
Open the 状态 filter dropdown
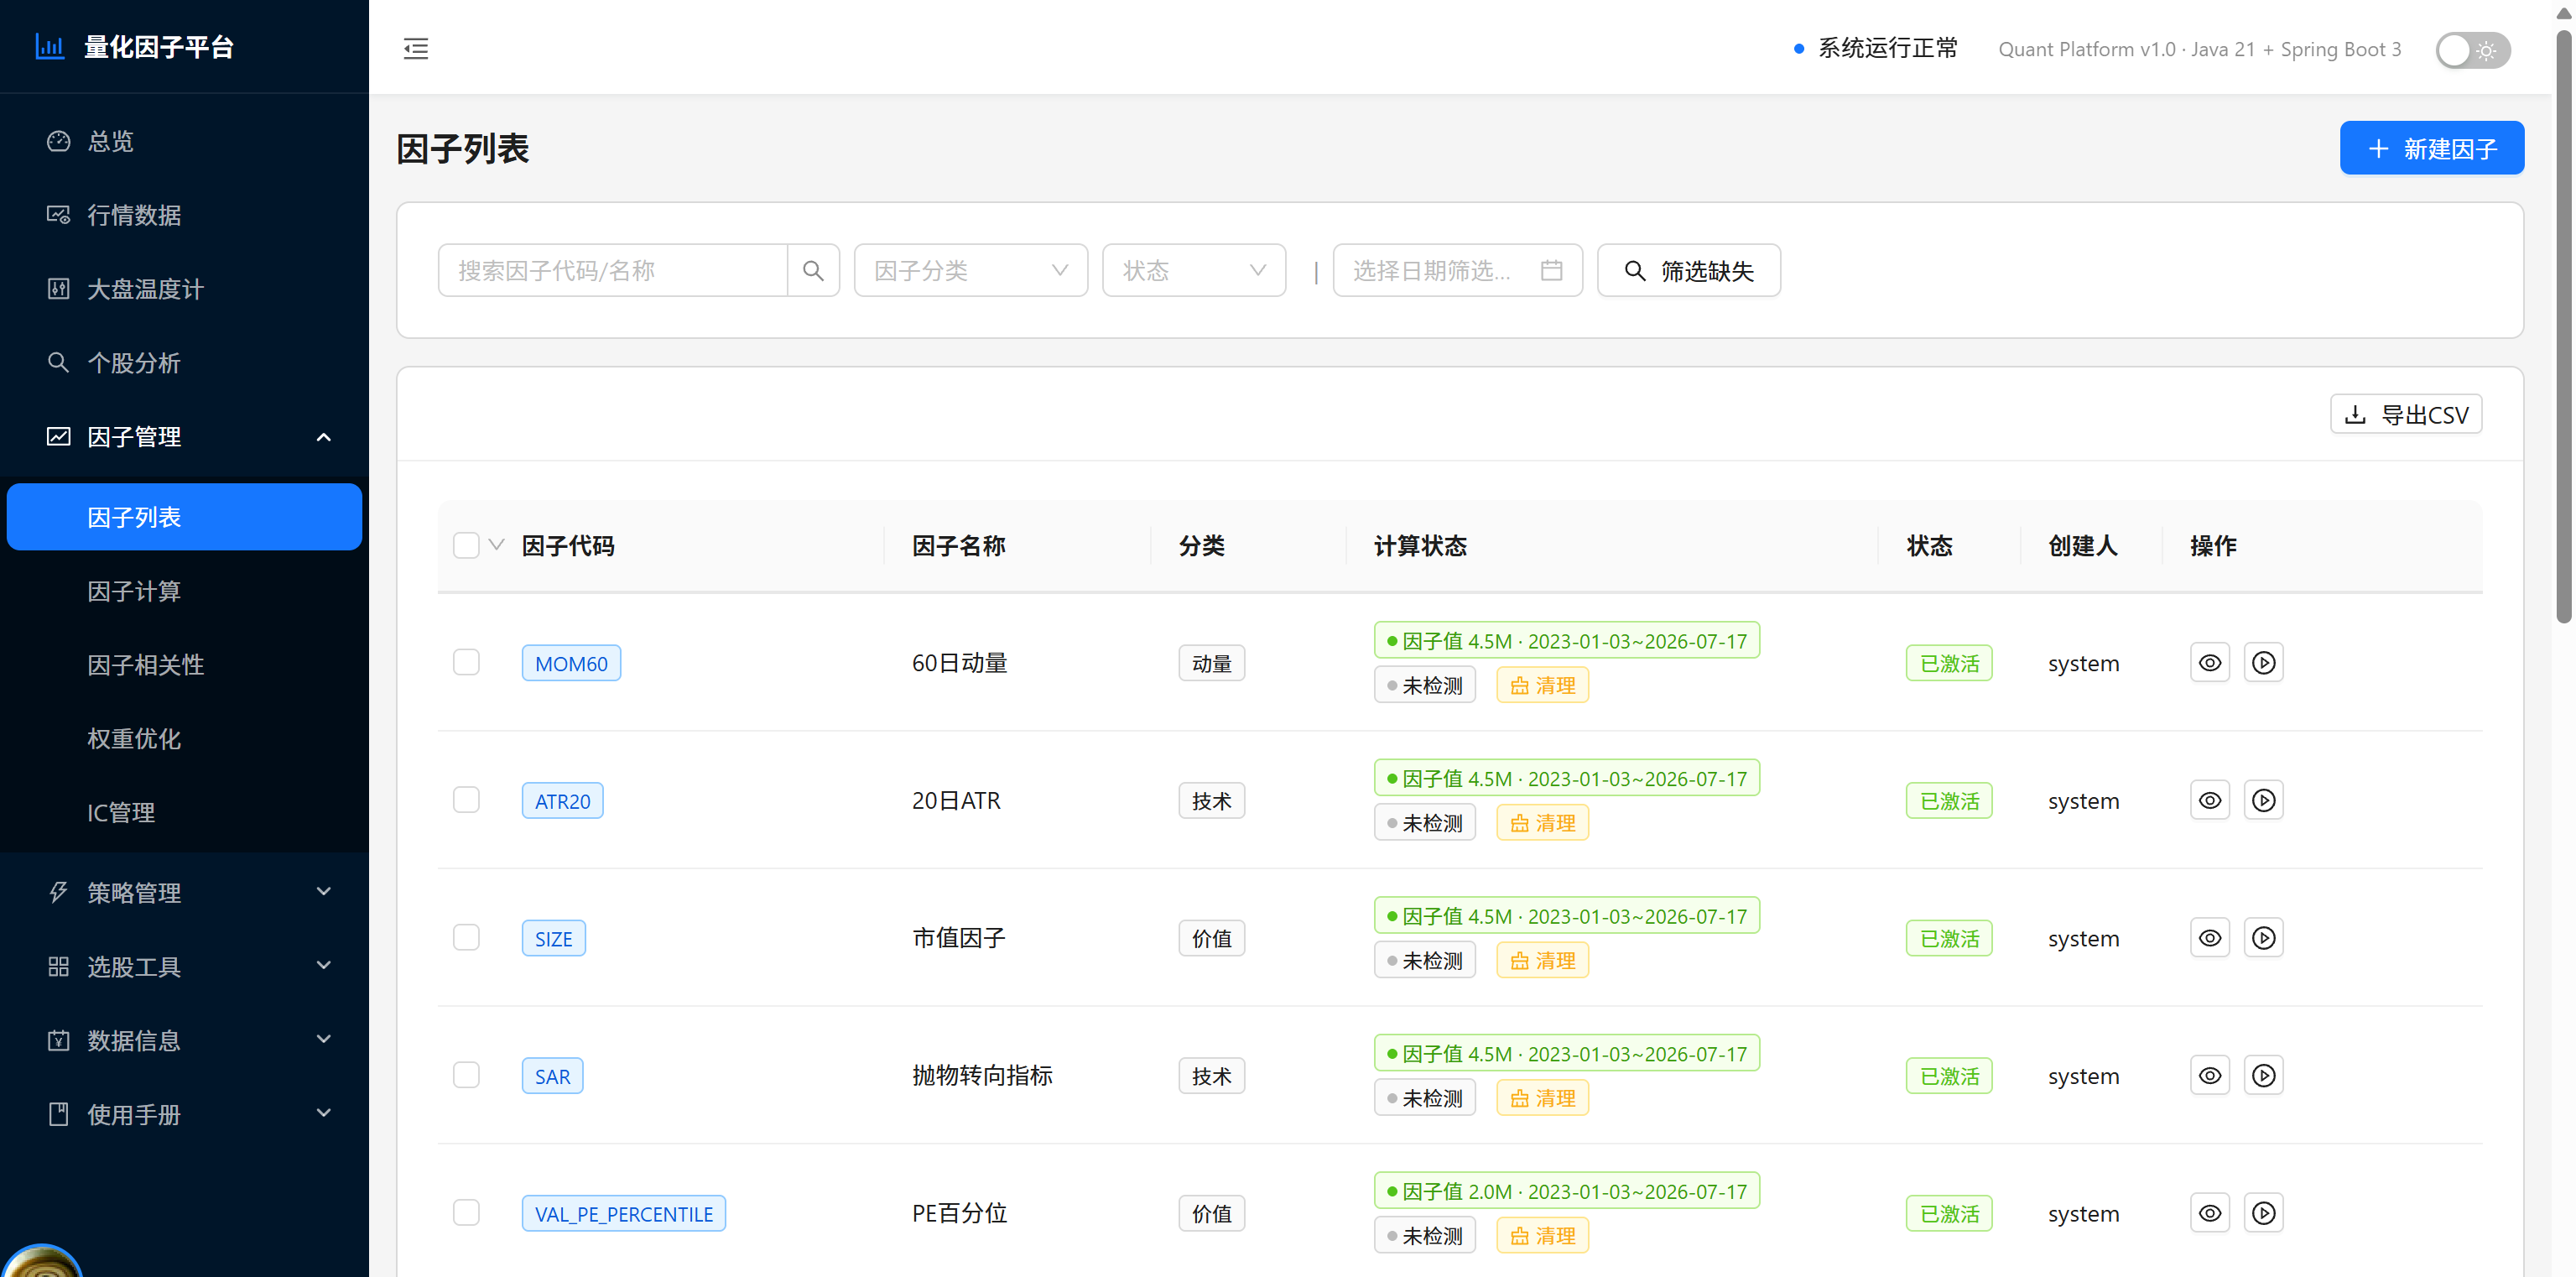pyautogui.click(x=1193, y=270)
